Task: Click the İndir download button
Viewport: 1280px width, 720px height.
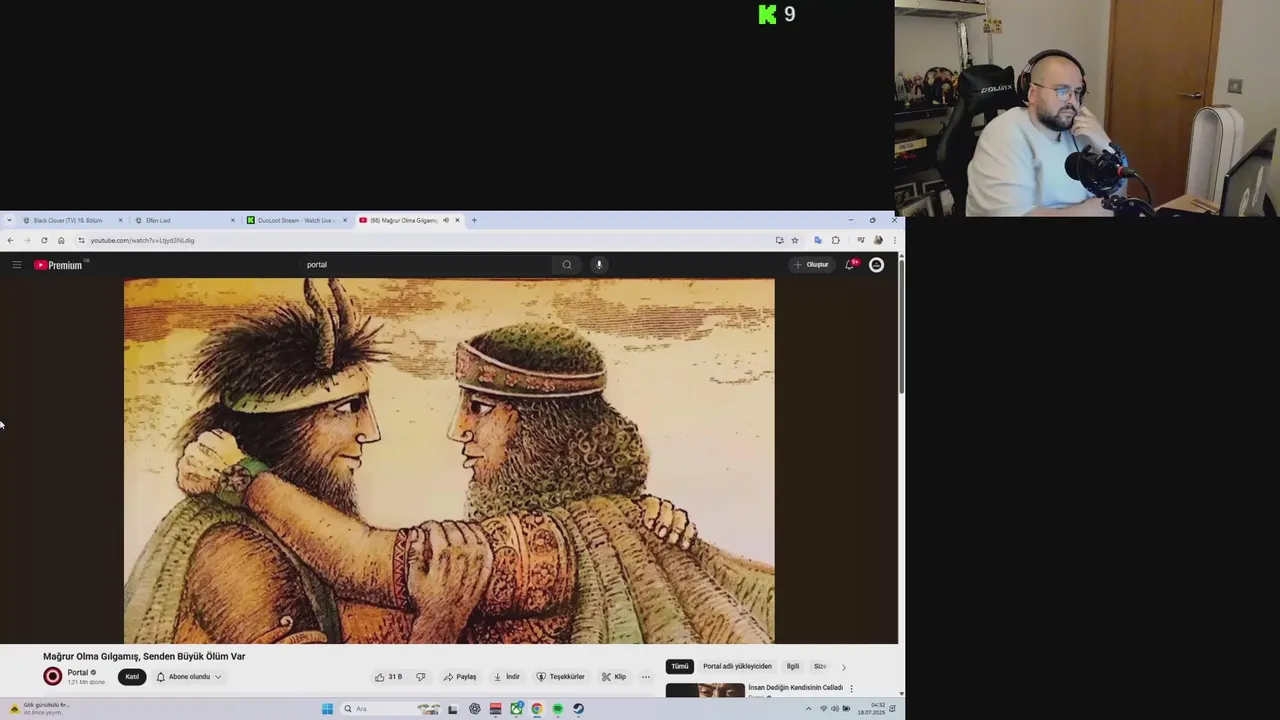Action: [507, 677]
